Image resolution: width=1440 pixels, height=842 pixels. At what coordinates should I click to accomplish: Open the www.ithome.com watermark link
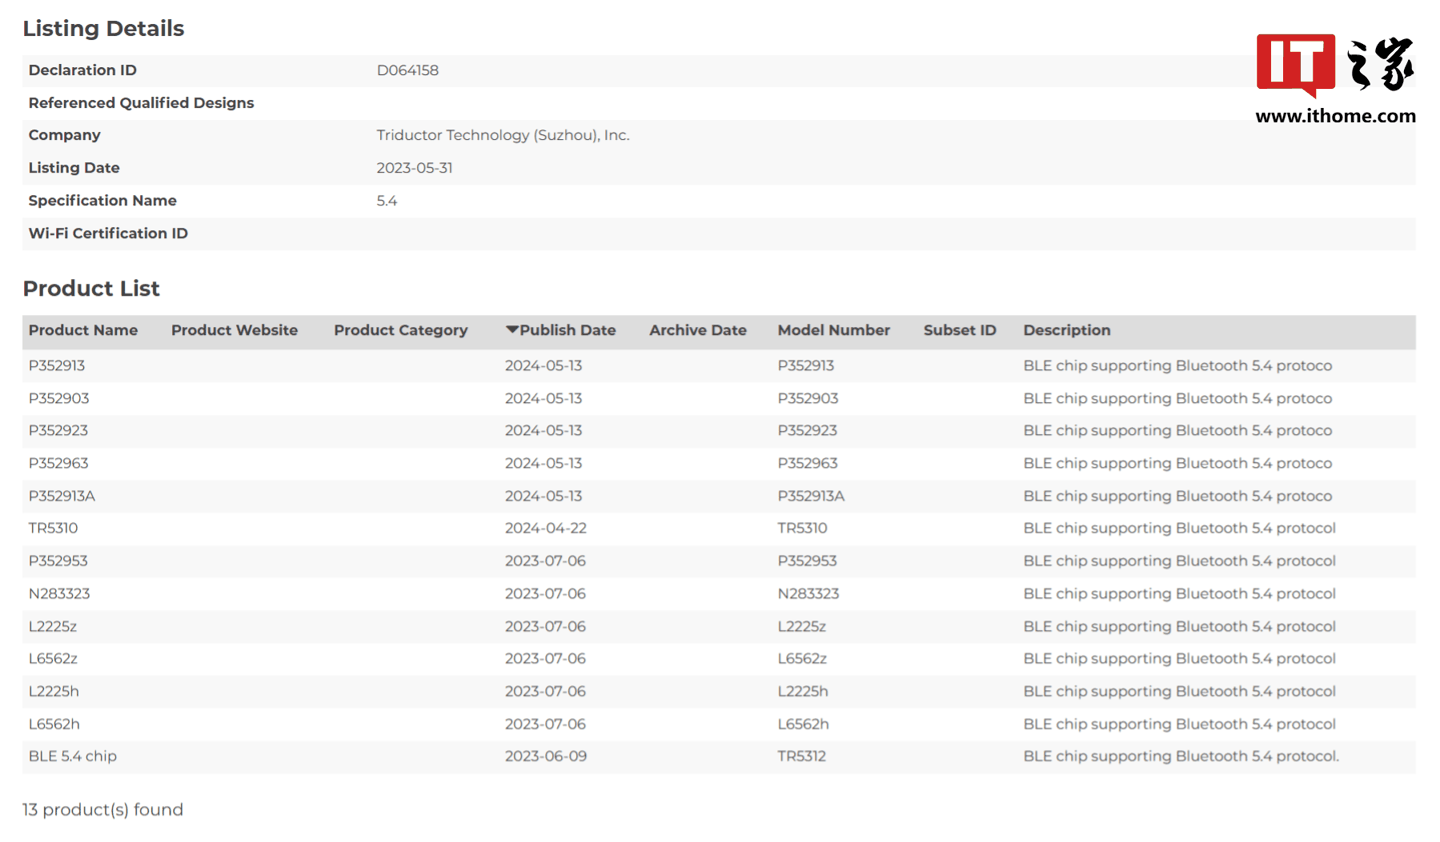[1335, 116]
